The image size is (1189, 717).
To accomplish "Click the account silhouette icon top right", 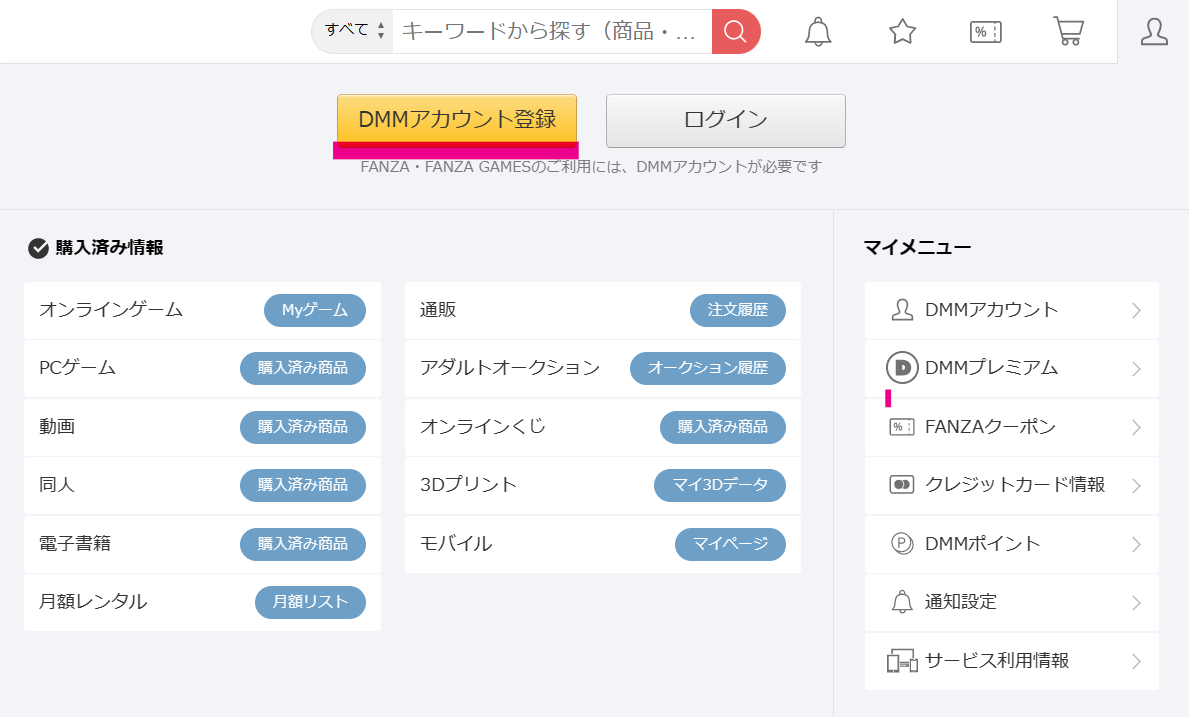I will [1154, 31].
